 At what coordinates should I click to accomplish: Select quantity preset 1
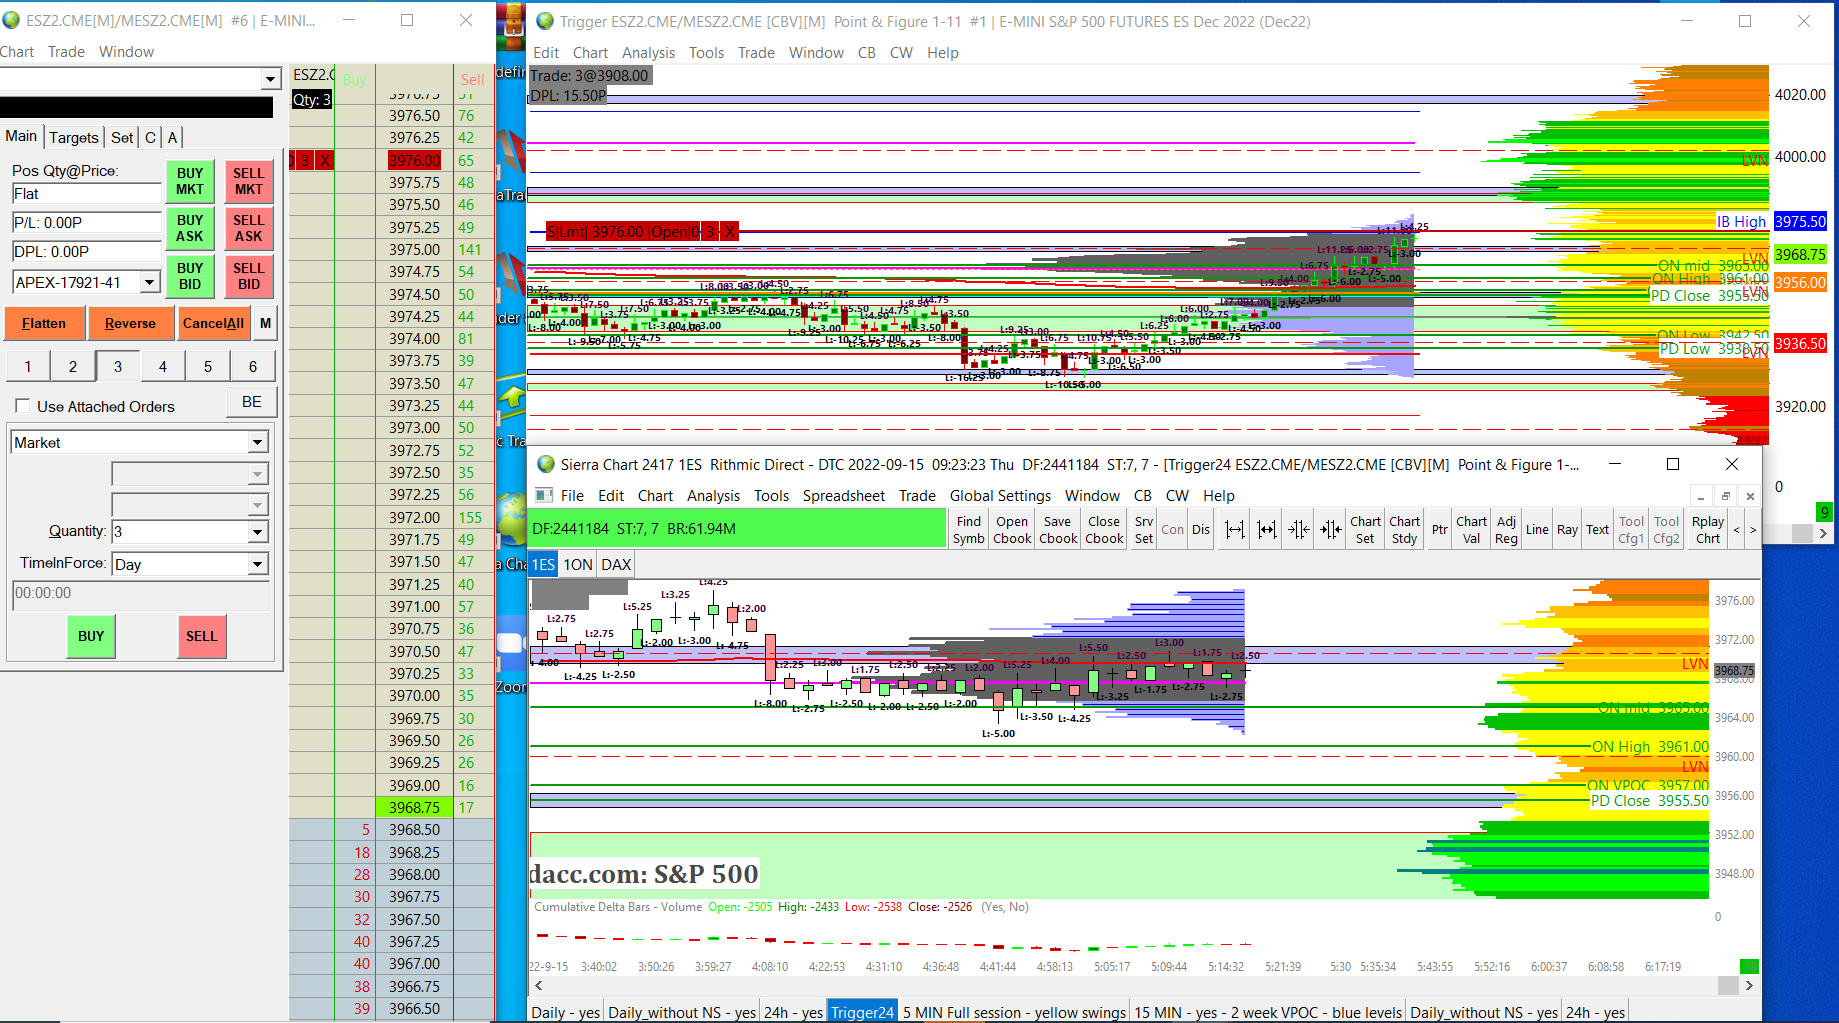[x=28, y=366]
